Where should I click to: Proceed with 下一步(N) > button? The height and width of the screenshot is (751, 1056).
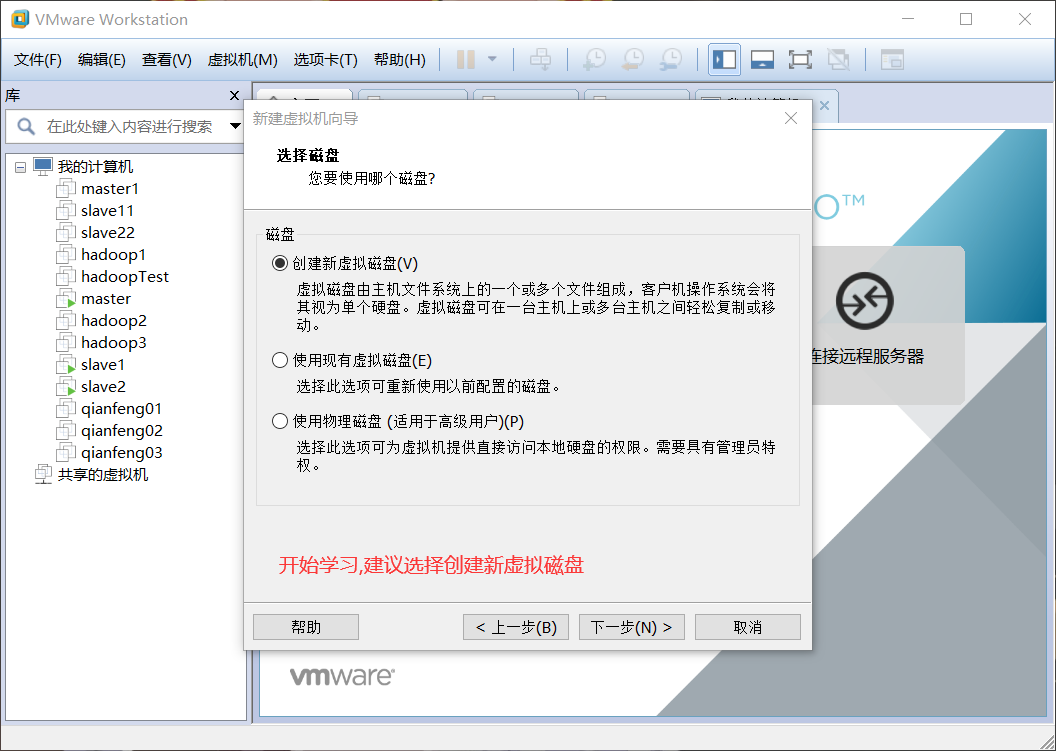[x=632, y=627]
